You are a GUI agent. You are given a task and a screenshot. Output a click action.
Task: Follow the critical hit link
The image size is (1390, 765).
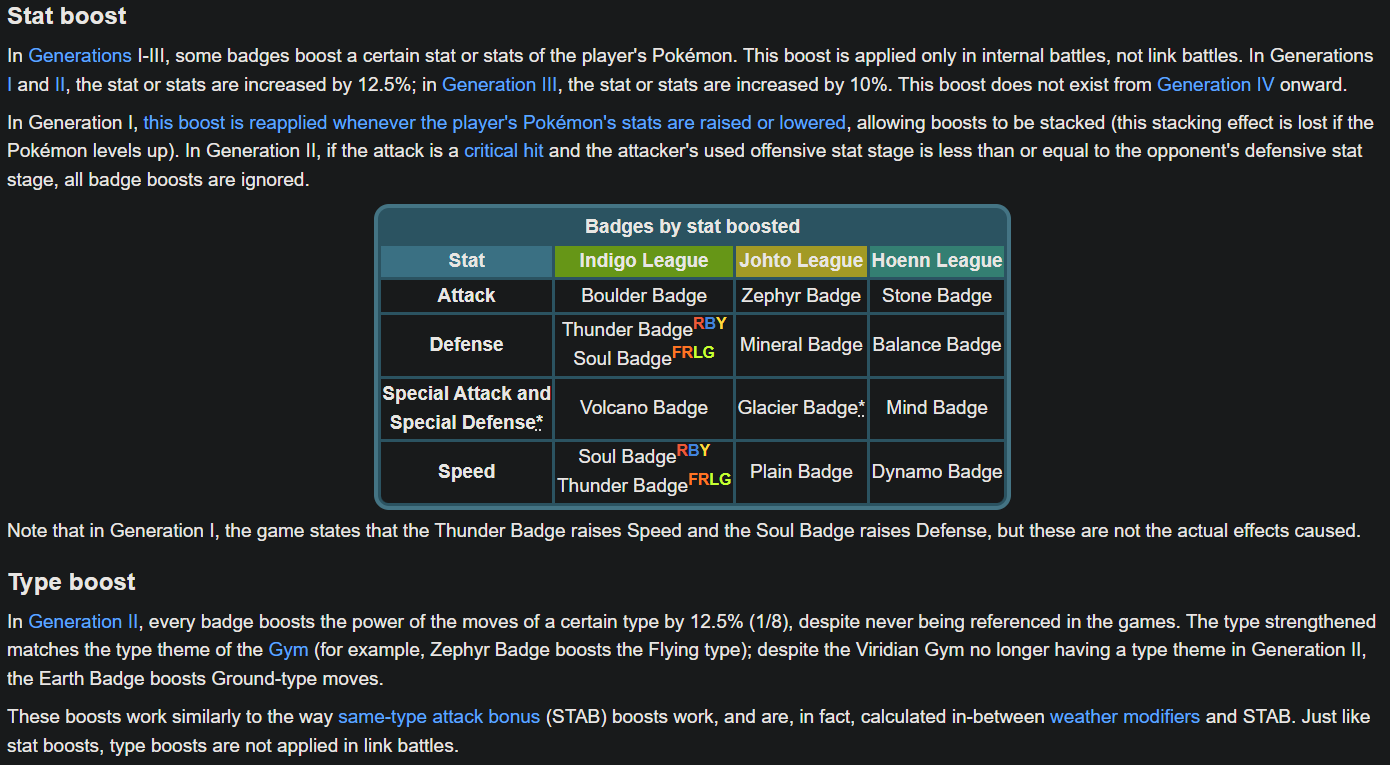pyautogui.click(x=504, y=152)
